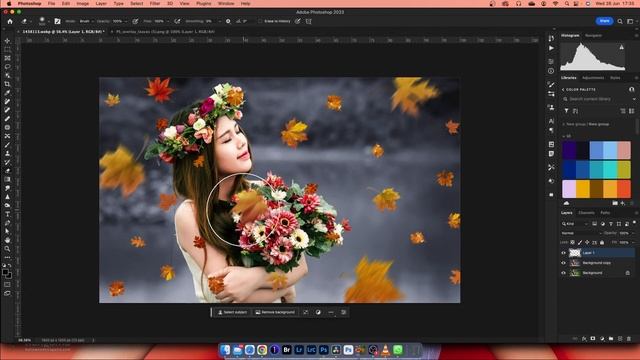Switch to the Navigator tab

coord(593,36)
